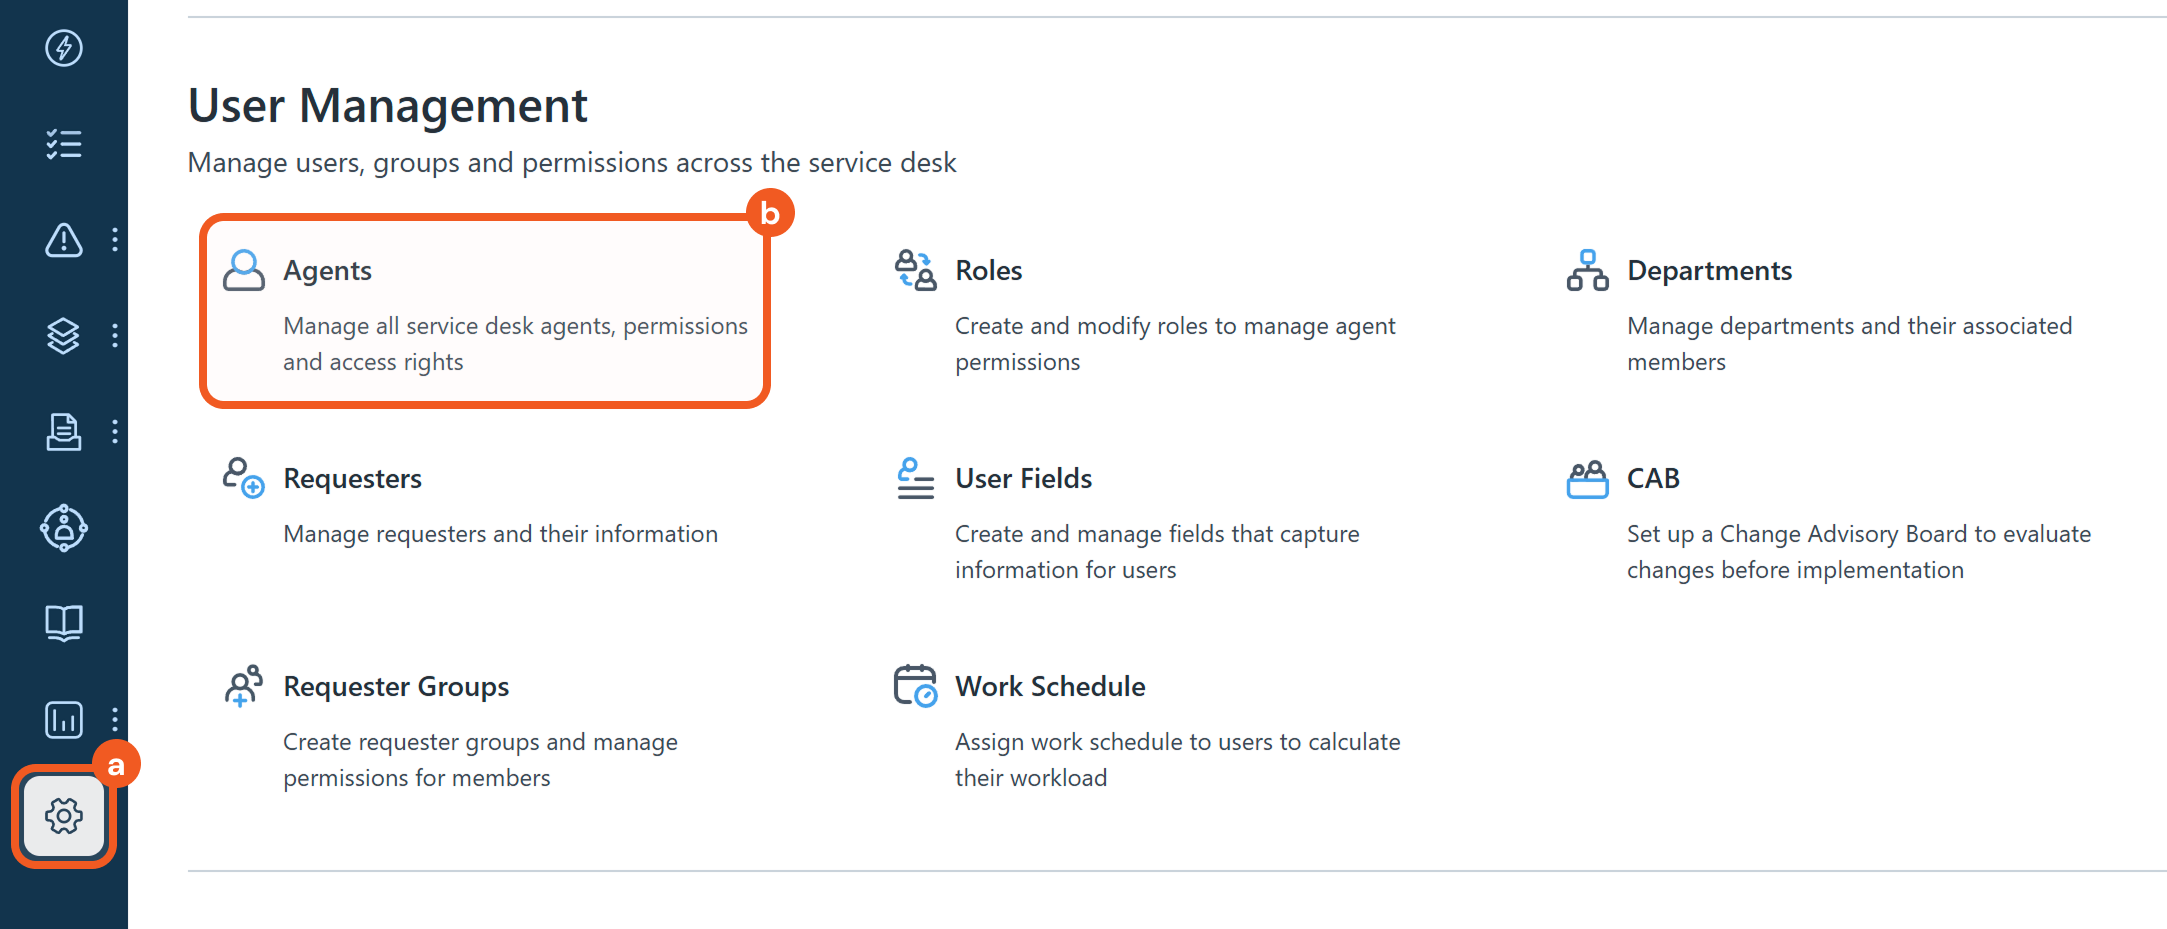Open the gear Admin settings icon
The height and width of the screenshot is (929, 2167).
pyautogui.click(x=64, y=816)
